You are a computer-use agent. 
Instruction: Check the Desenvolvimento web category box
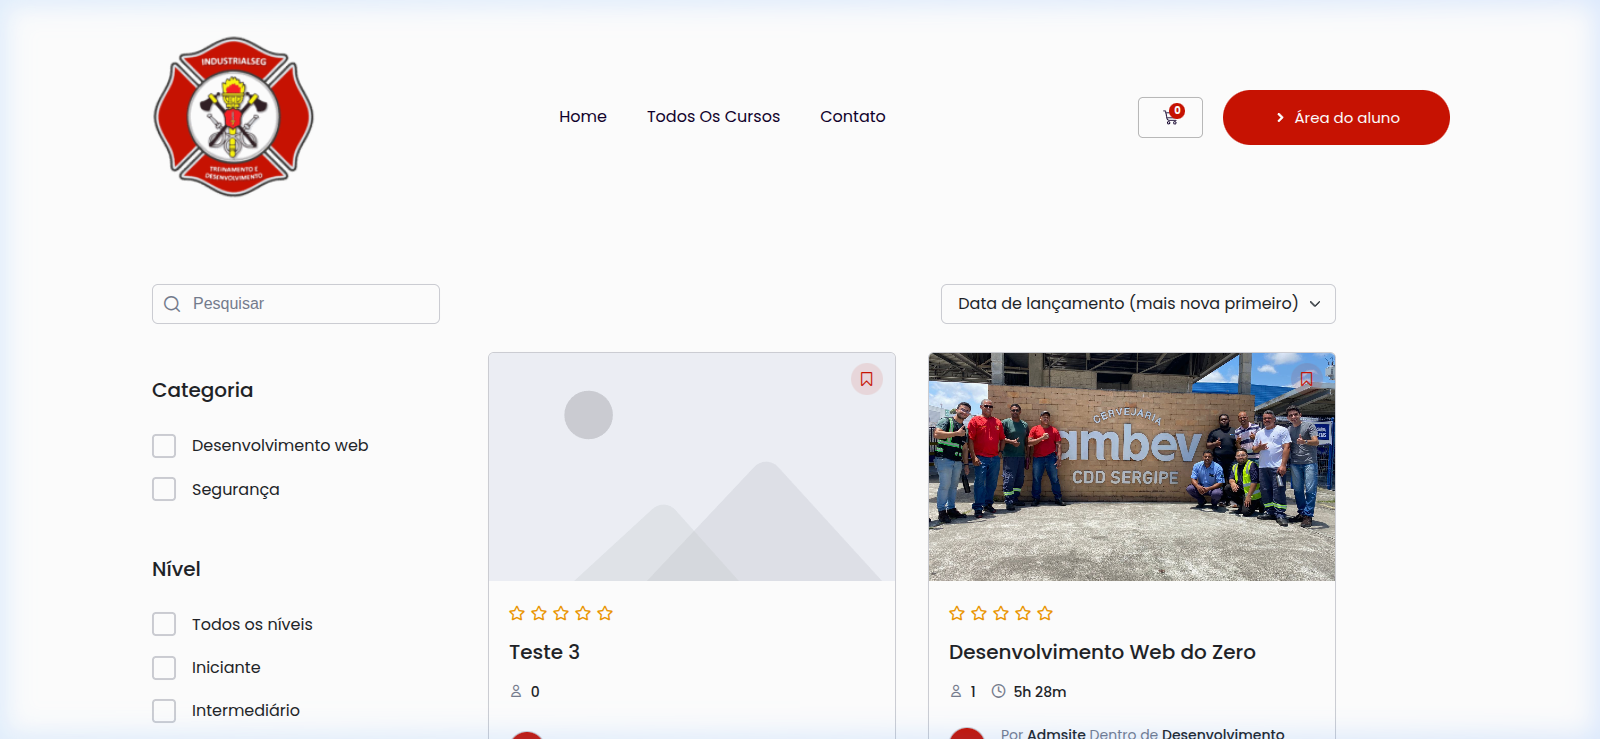tap(164, 446)
